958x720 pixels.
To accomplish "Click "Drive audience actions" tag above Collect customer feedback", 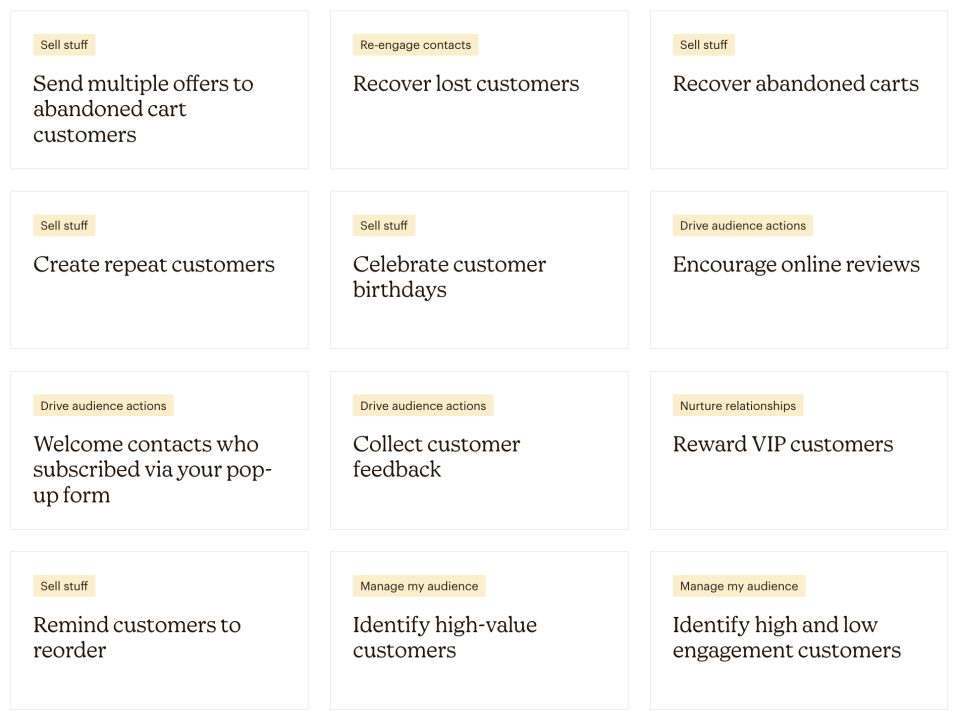I will 423,406.
